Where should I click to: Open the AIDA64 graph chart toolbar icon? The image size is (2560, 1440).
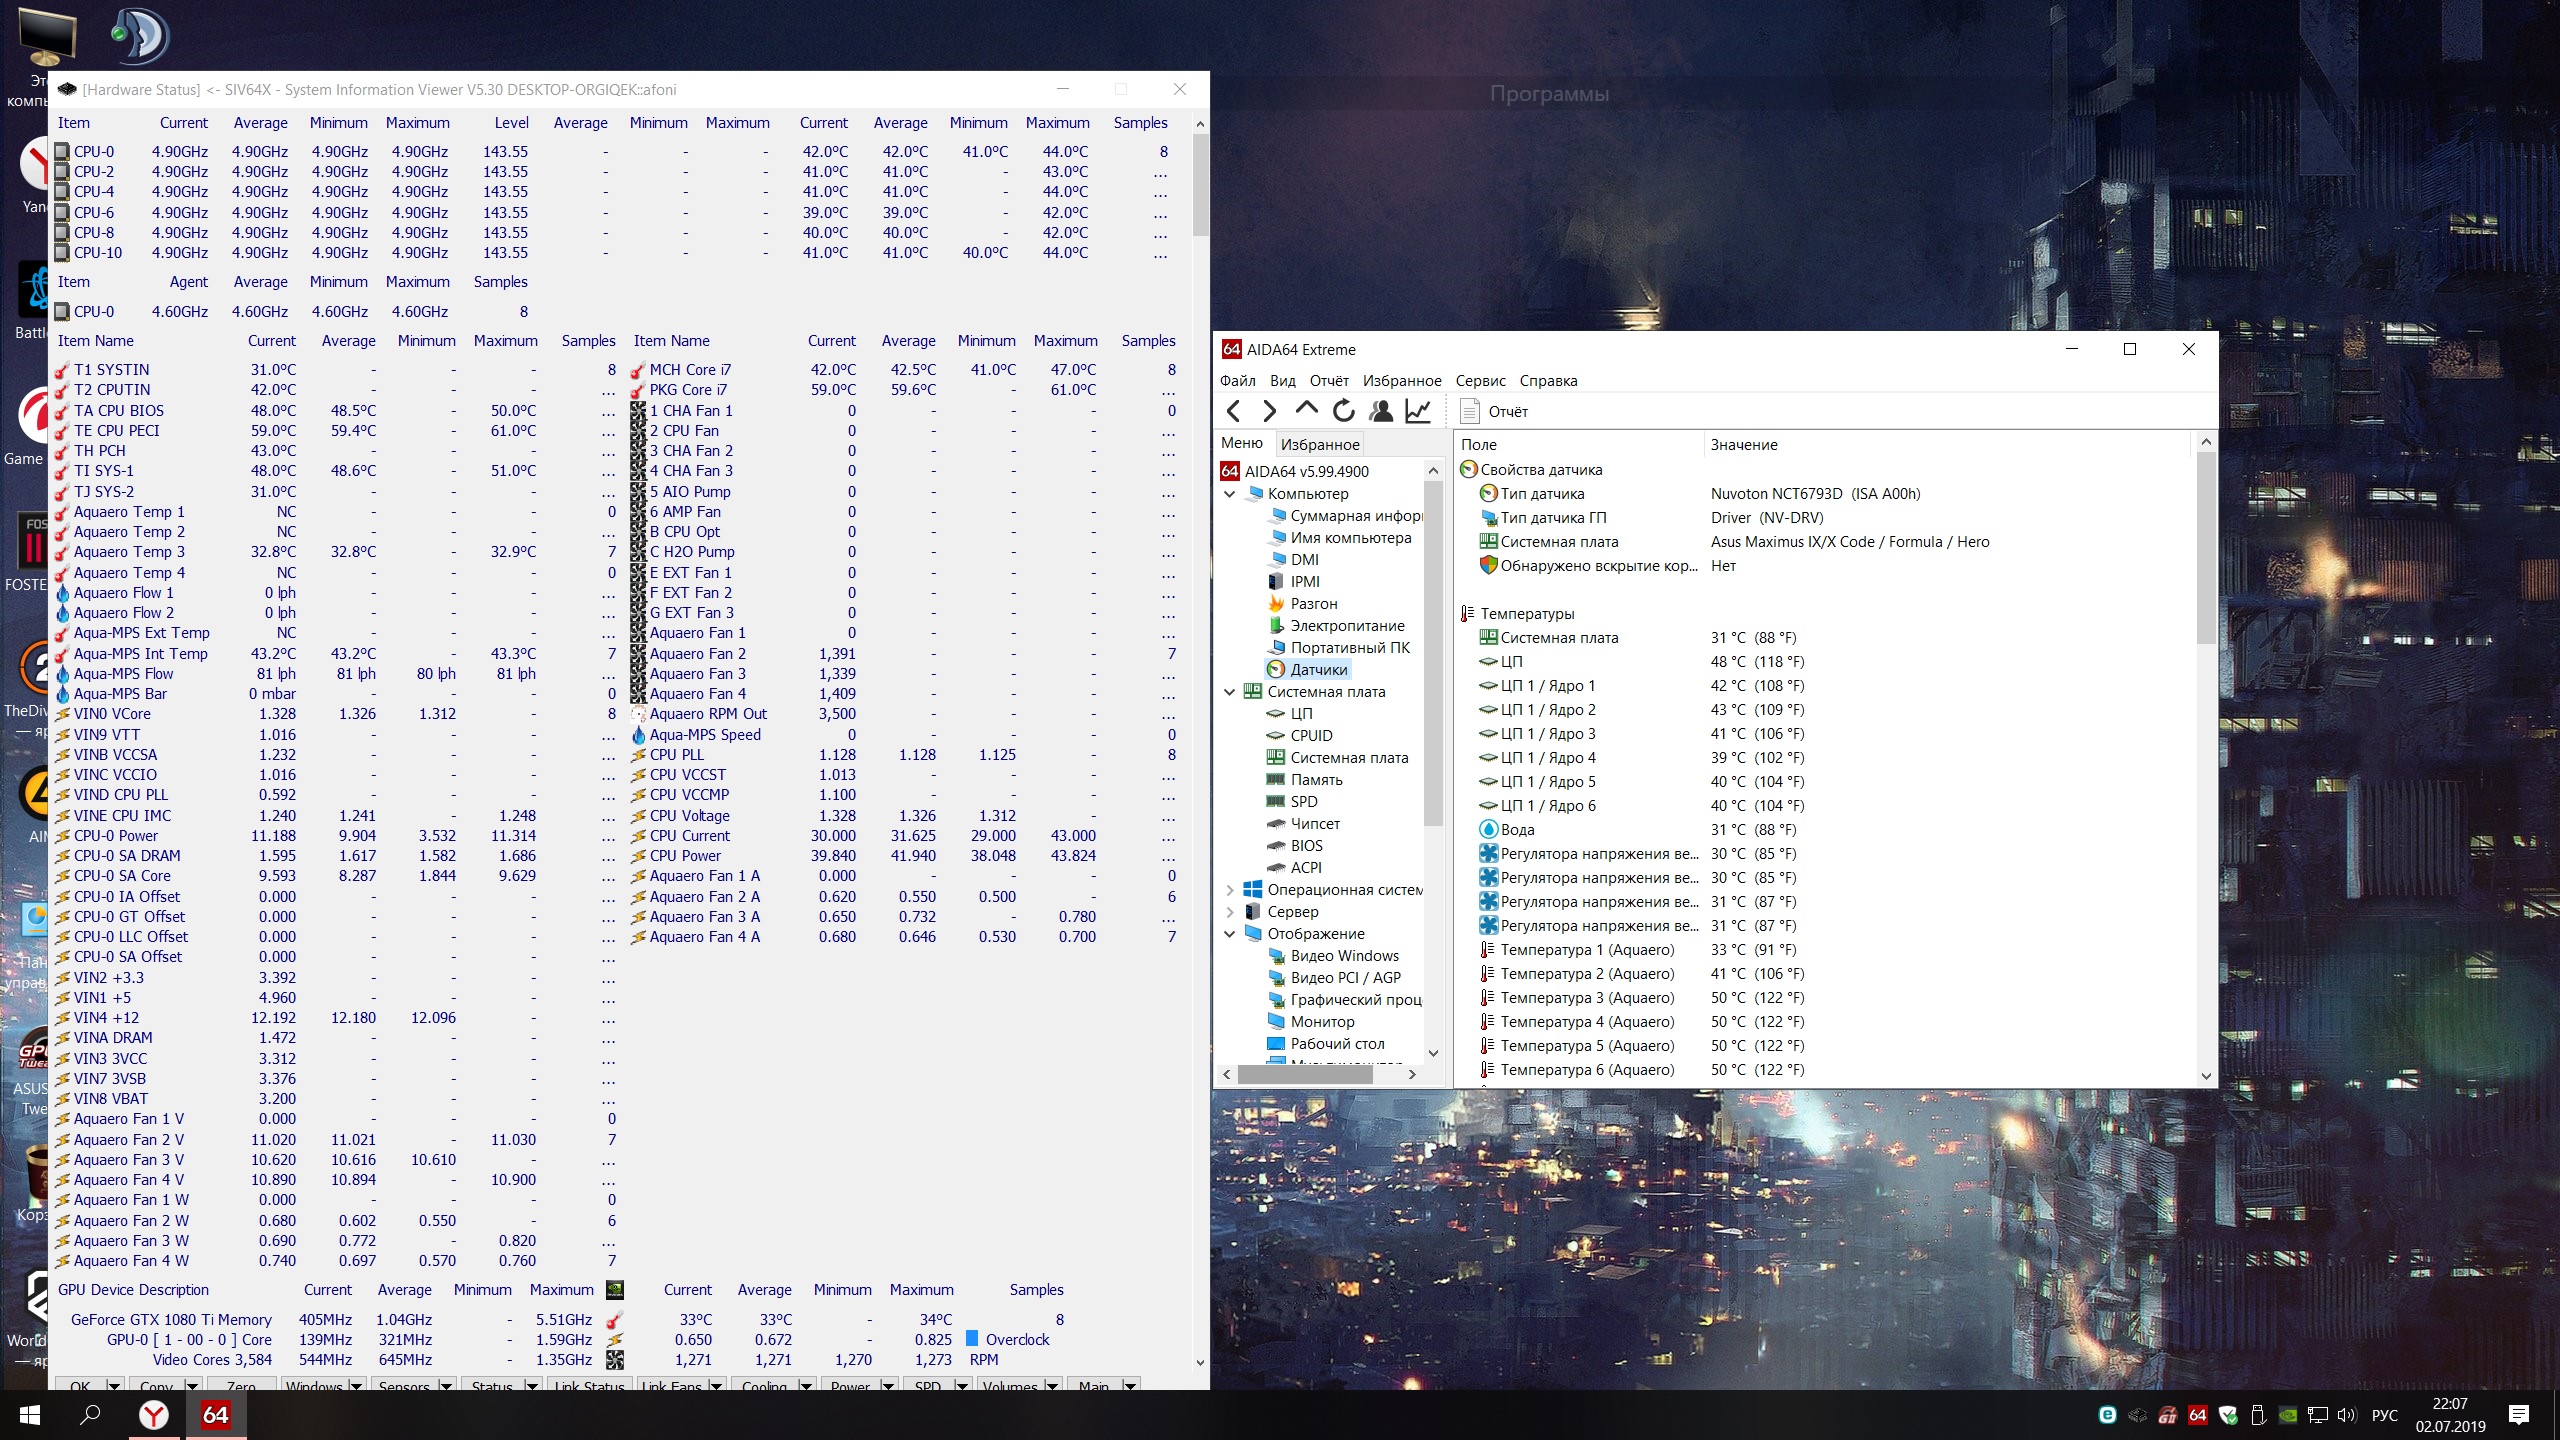pos(1418,411)
